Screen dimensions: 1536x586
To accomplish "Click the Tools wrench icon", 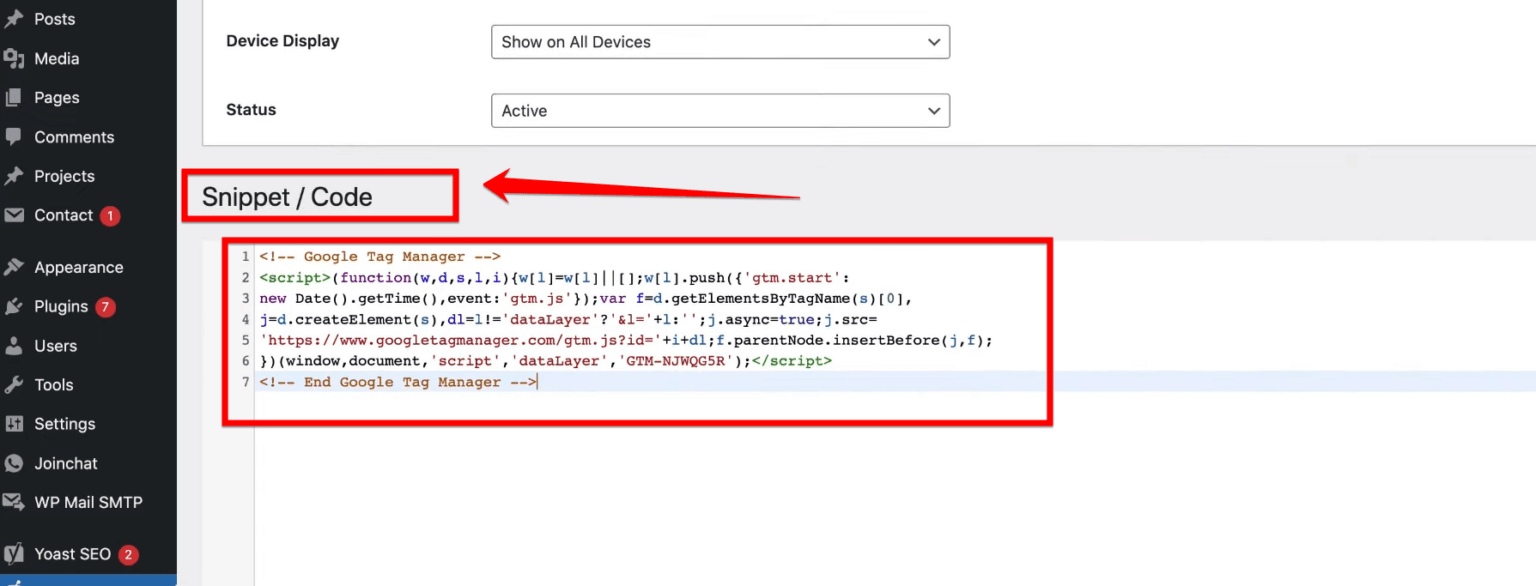I will 15,384.
